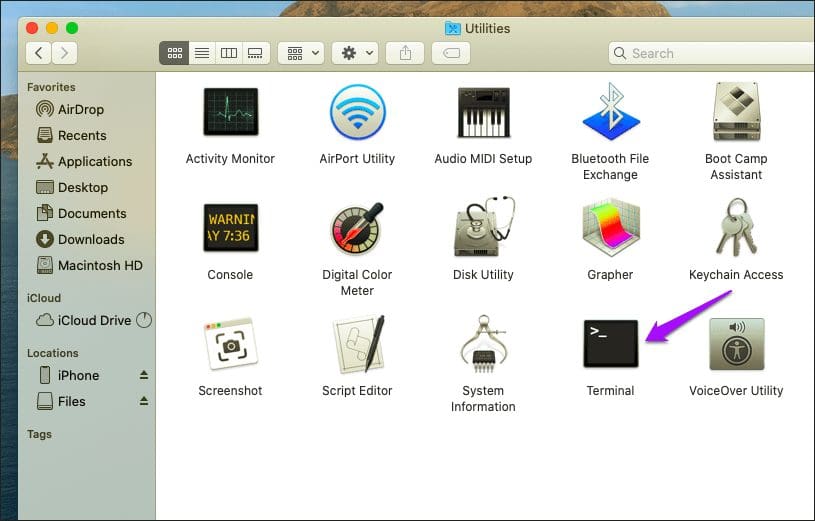This screenshot has height=521, width=815.
Task: Click the "Screenshot" label text
Action: point(230,390)
